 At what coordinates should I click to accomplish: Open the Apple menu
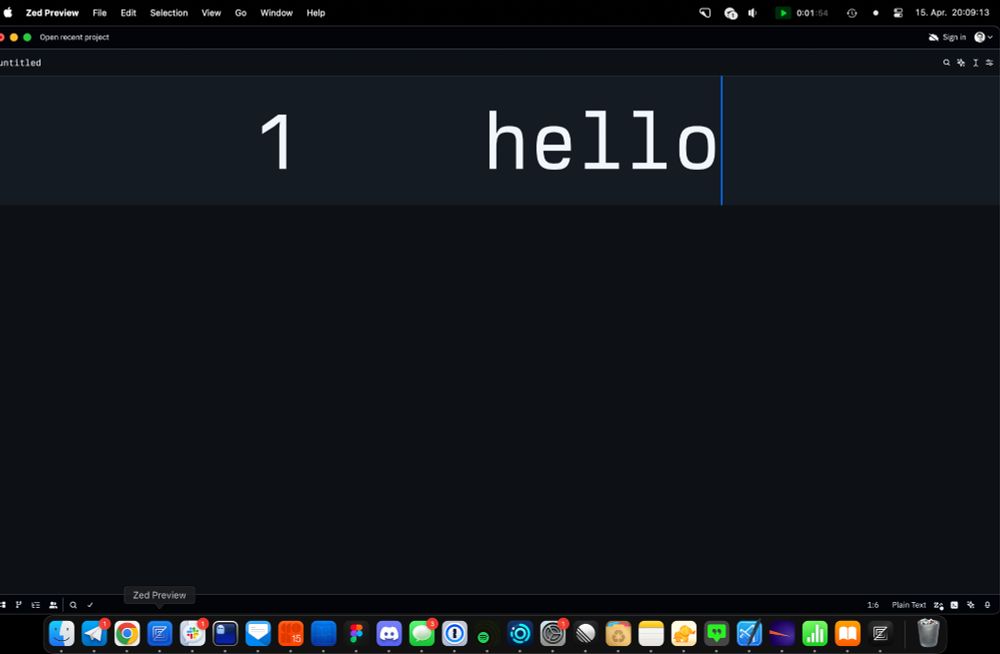[x=8, y=13]
